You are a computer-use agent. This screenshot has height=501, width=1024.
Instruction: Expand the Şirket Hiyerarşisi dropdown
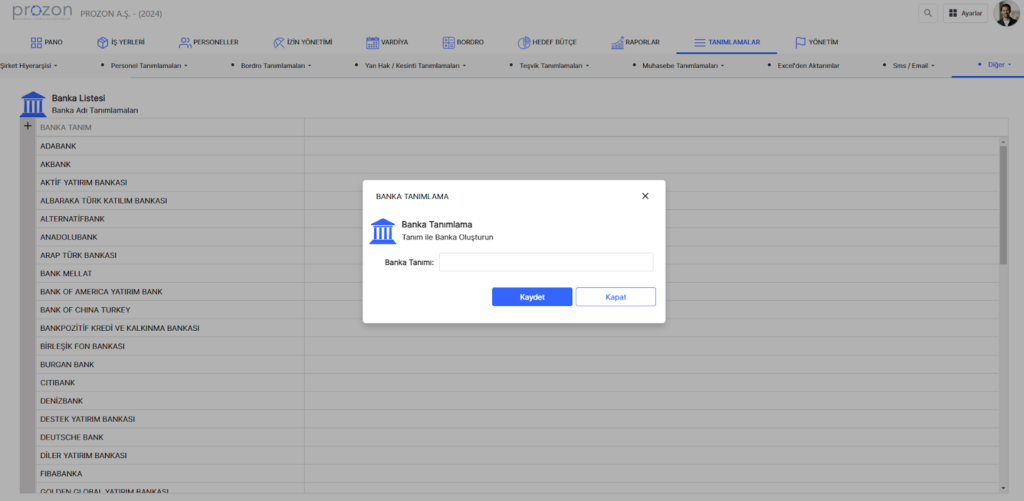click(x=29, y=65)
